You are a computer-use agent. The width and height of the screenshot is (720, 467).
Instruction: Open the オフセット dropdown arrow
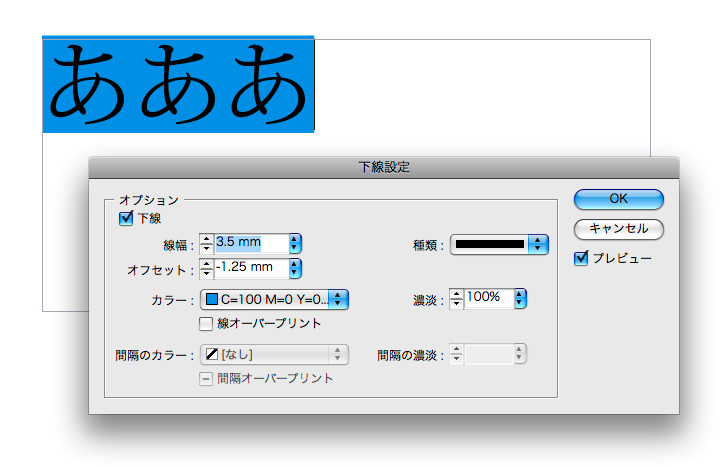(295, 268)
